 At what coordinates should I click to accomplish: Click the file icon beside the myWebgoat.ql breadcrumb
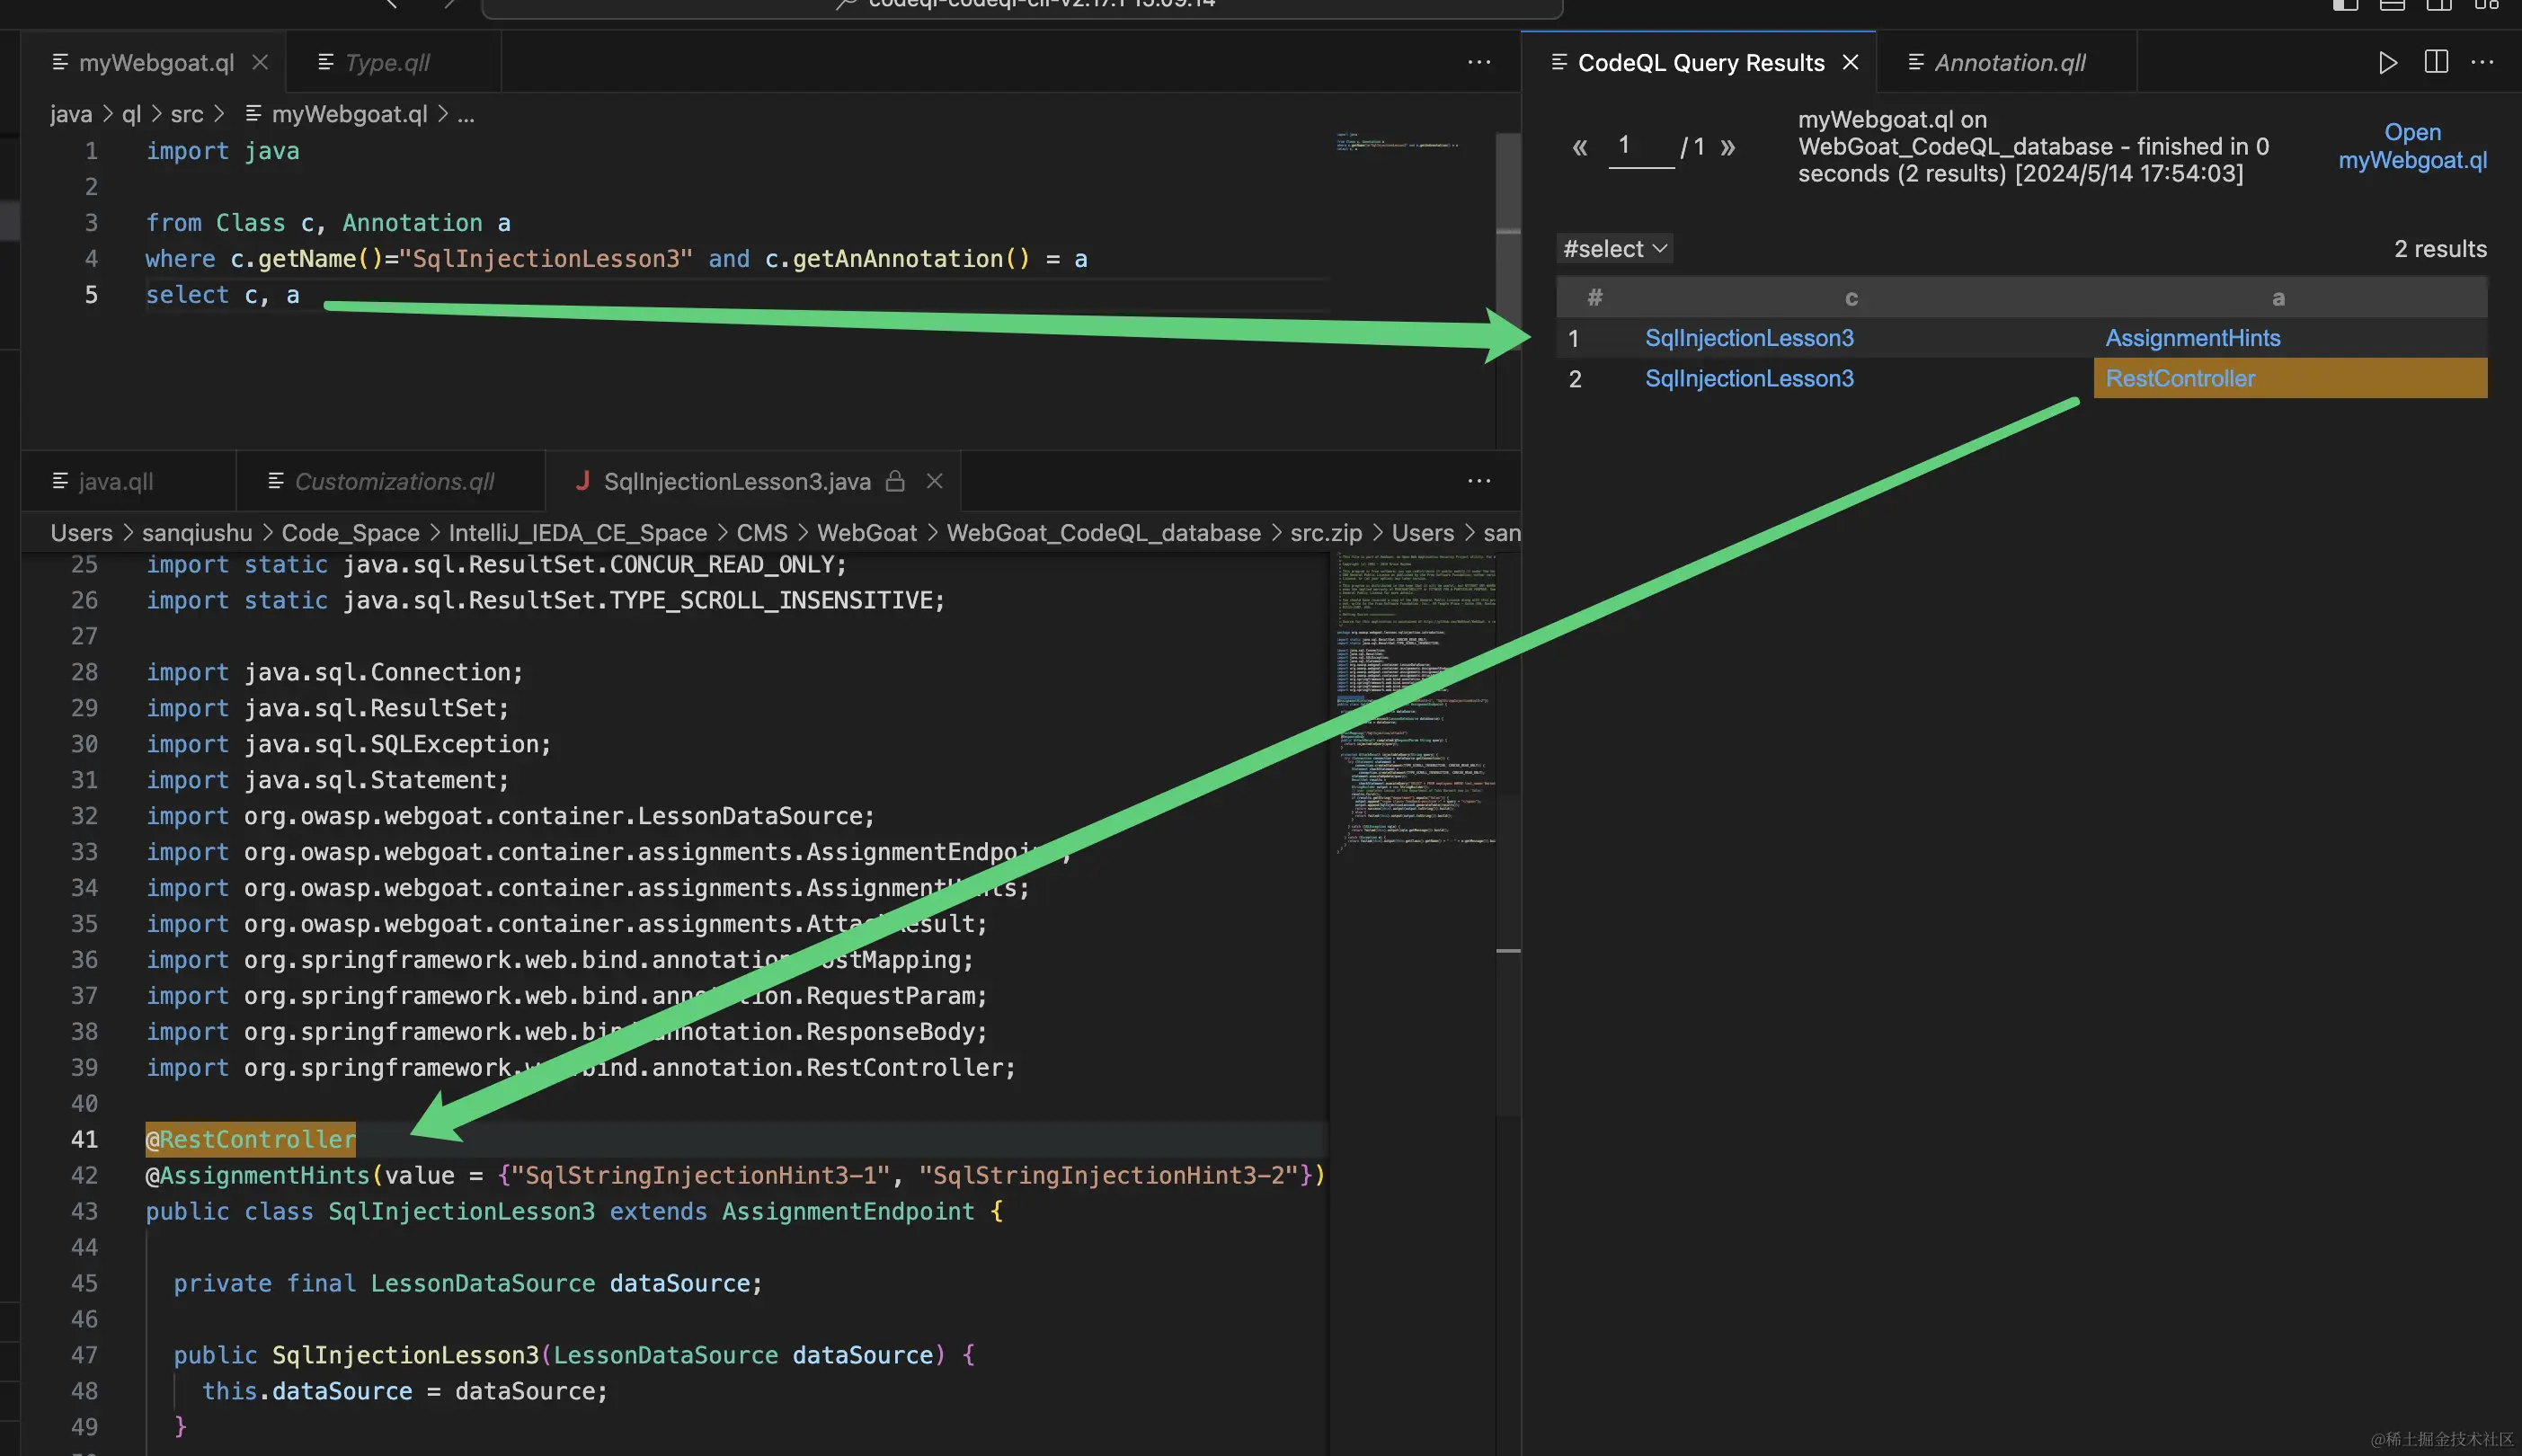coord(253,114)
